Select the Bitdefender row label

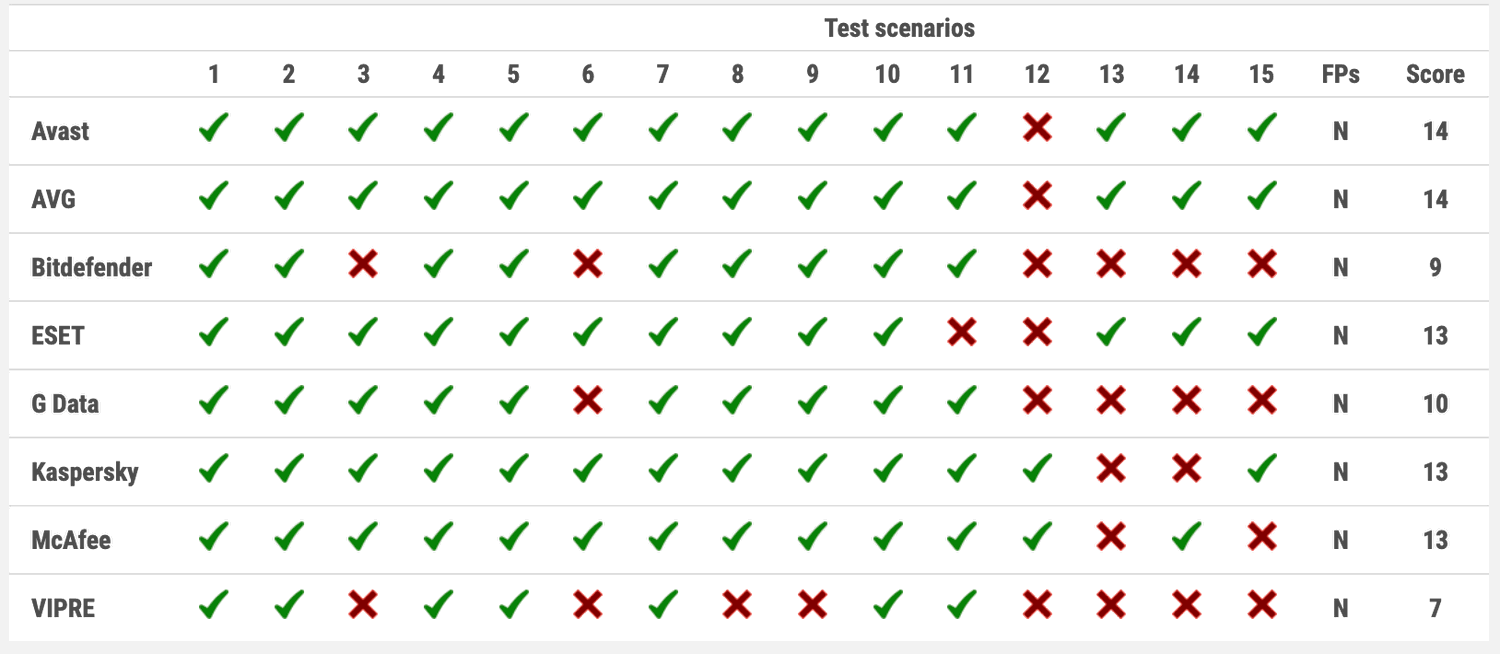click(x=92, y=267)
